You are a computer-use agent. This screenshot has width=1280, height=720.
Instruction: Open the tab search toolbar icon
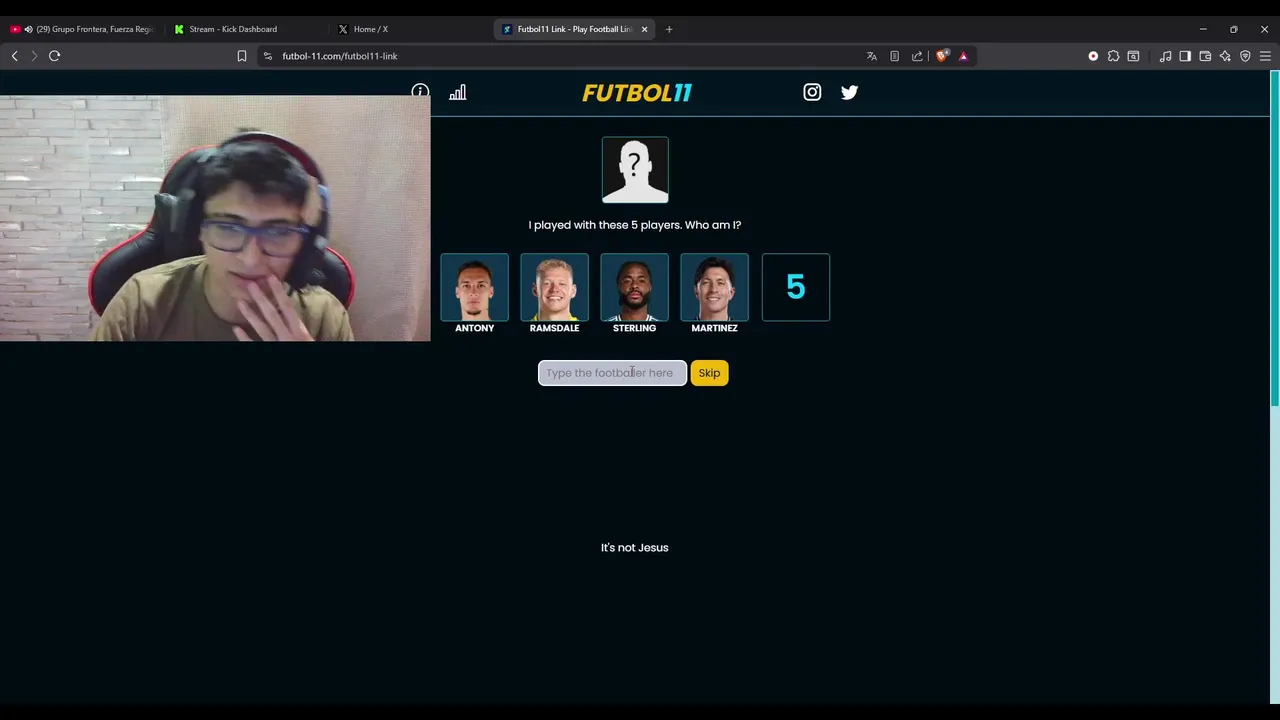[1133, 56]
